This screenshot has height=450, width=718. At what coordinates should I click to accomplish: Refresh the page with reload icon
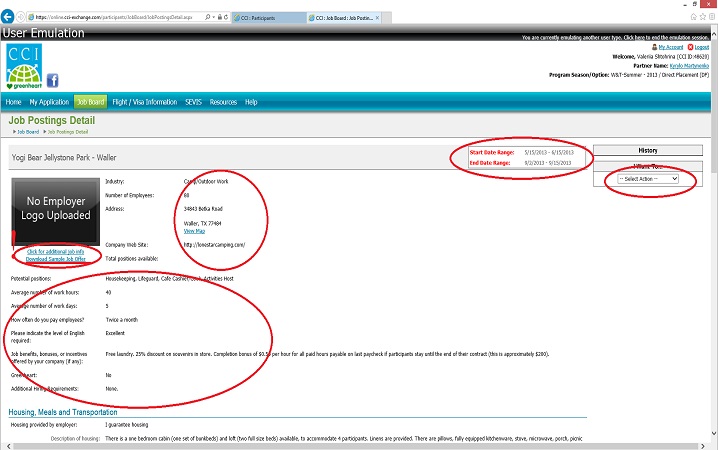tap(226, 17)
